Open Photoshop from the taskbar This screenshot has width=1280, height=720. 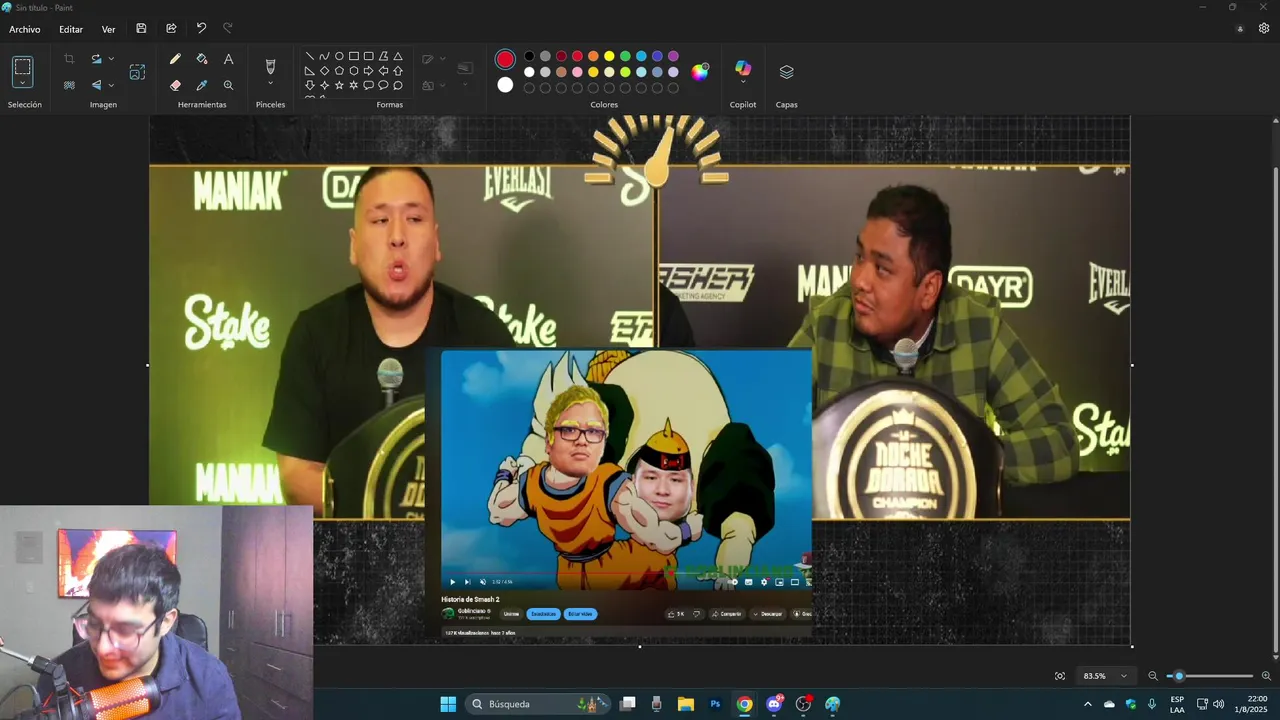715,704
